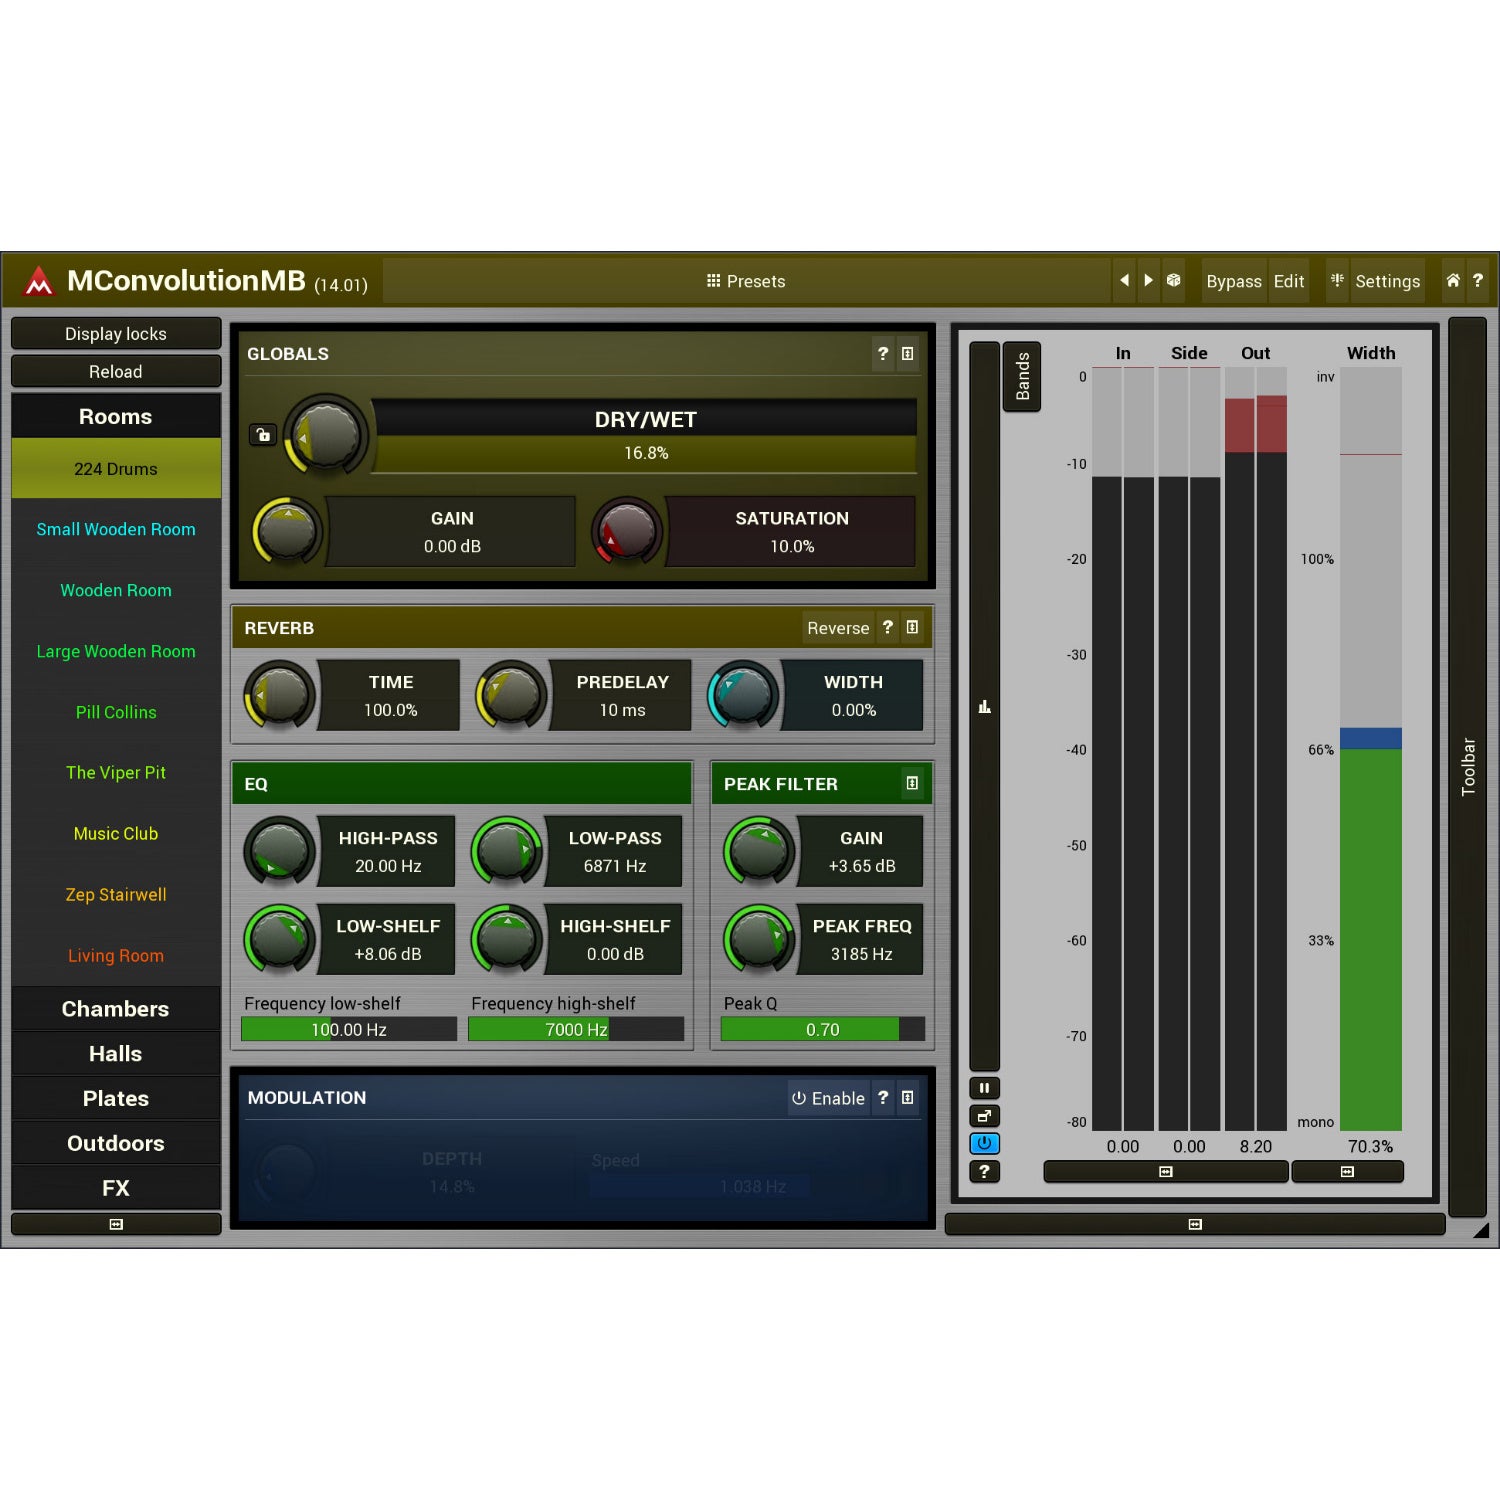Select the Zep Stairwell impulse
This screenshot has height=1500, width=1500.
click(116, 895)
